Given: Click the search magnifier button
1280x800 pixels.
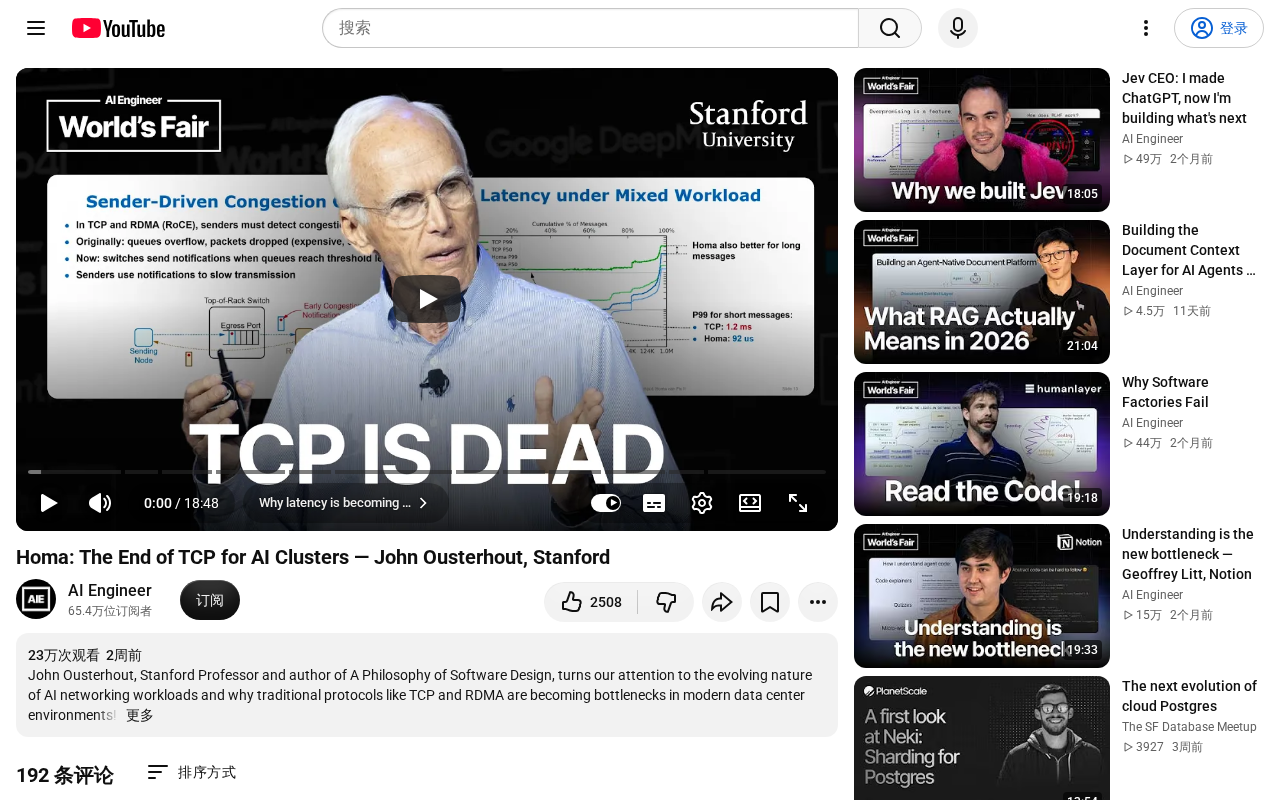Looking at the screenshot, I should (x=890, y=28).
